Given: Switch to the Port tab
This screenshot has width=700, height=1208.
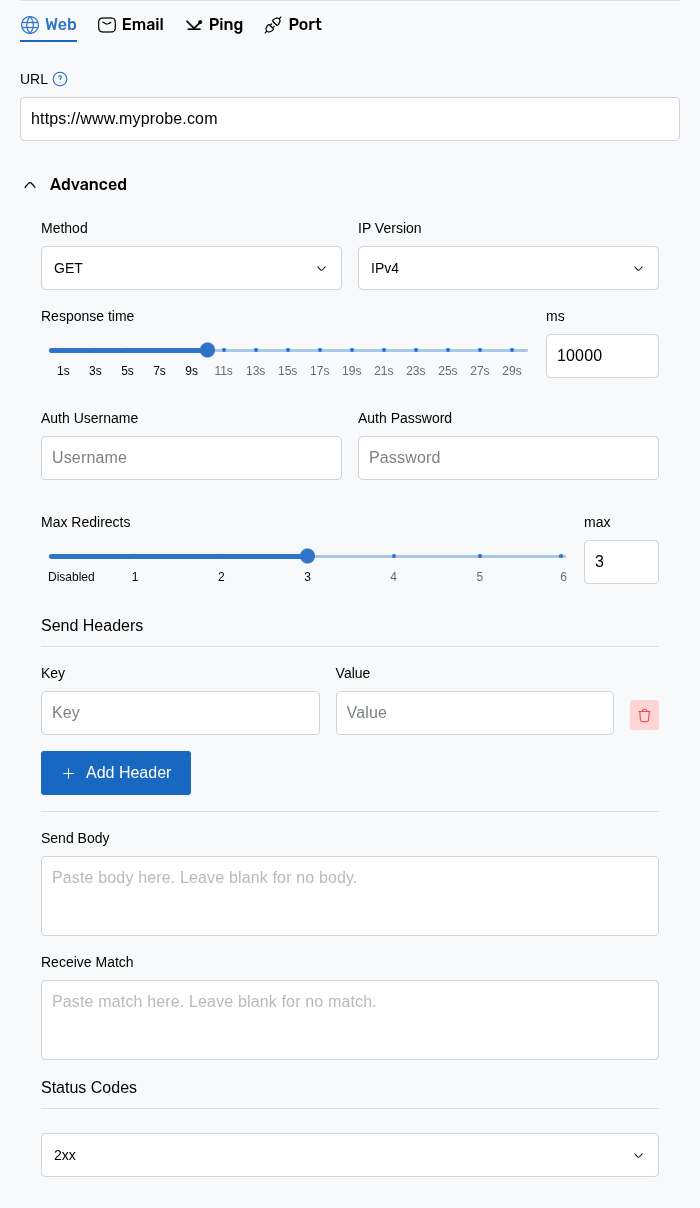Looking at the screenshot, I should coord(292,24).
